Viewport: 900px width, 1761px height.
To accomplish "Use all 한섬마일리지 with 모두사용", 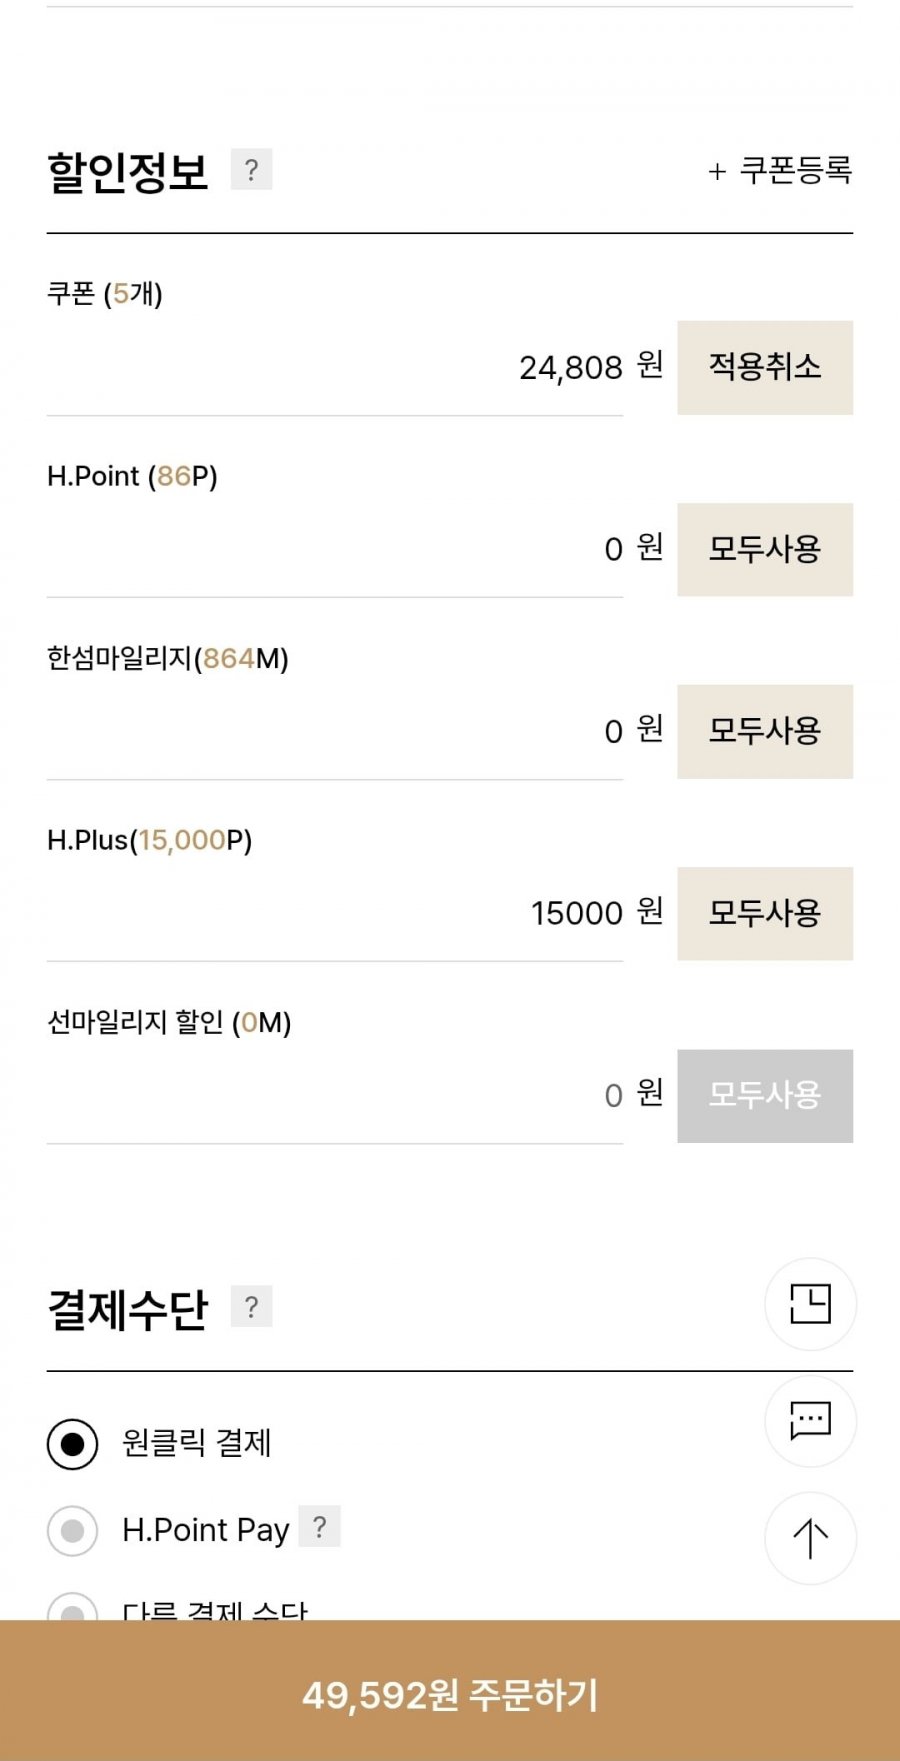I will (765, 731).
